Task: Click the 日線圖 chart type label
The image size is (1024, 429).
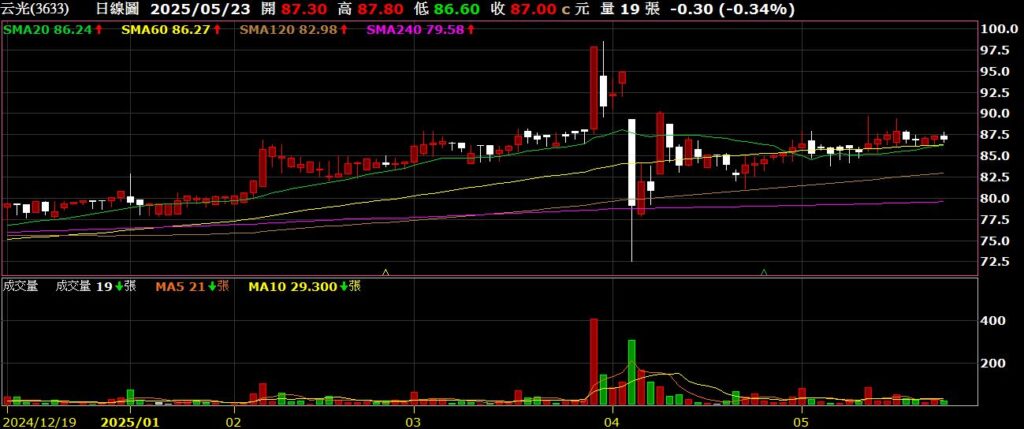Action: [118, 9]
